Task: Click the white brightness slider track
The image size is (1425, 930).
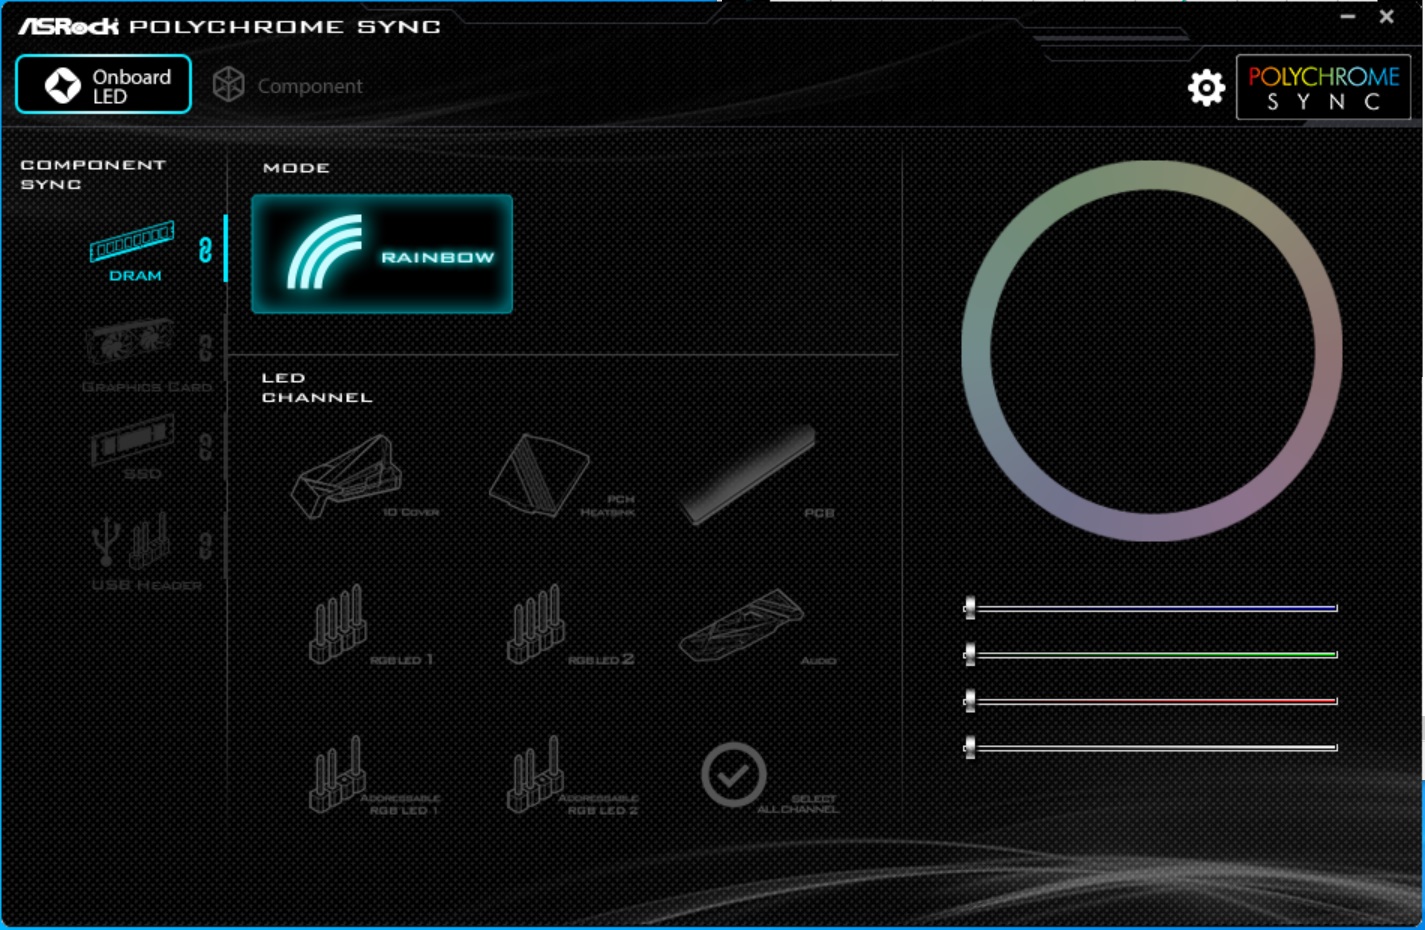Action: point(1152,747)
